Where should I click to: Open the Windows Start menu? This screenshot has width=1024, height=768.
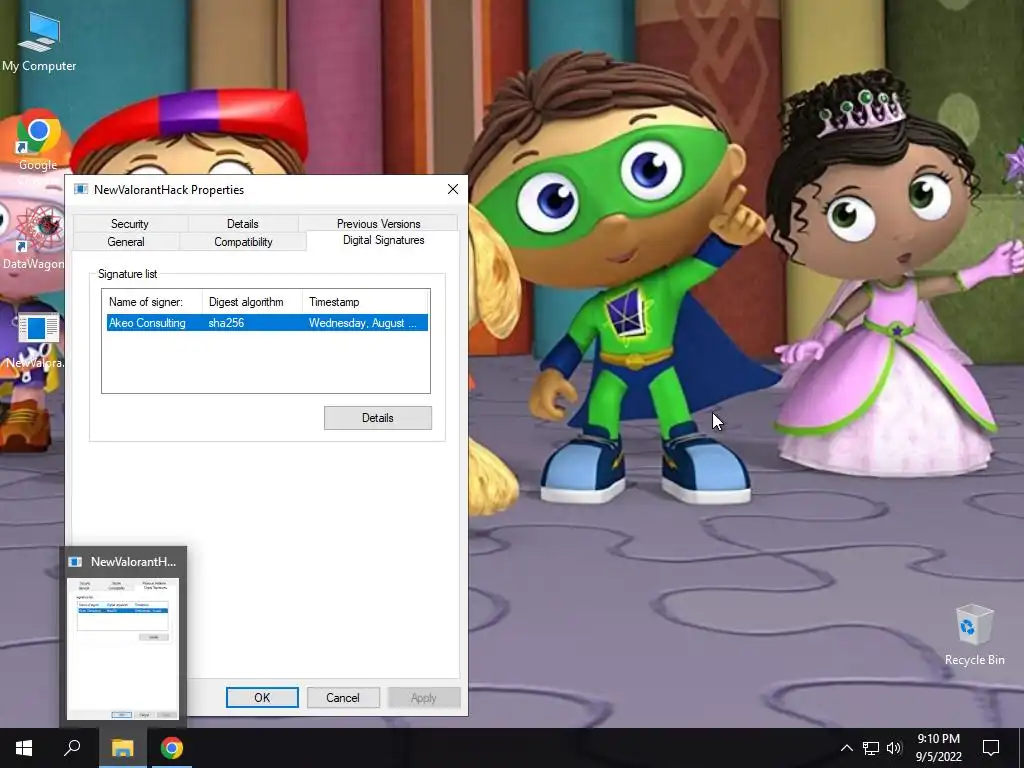(x=24, y=748)
